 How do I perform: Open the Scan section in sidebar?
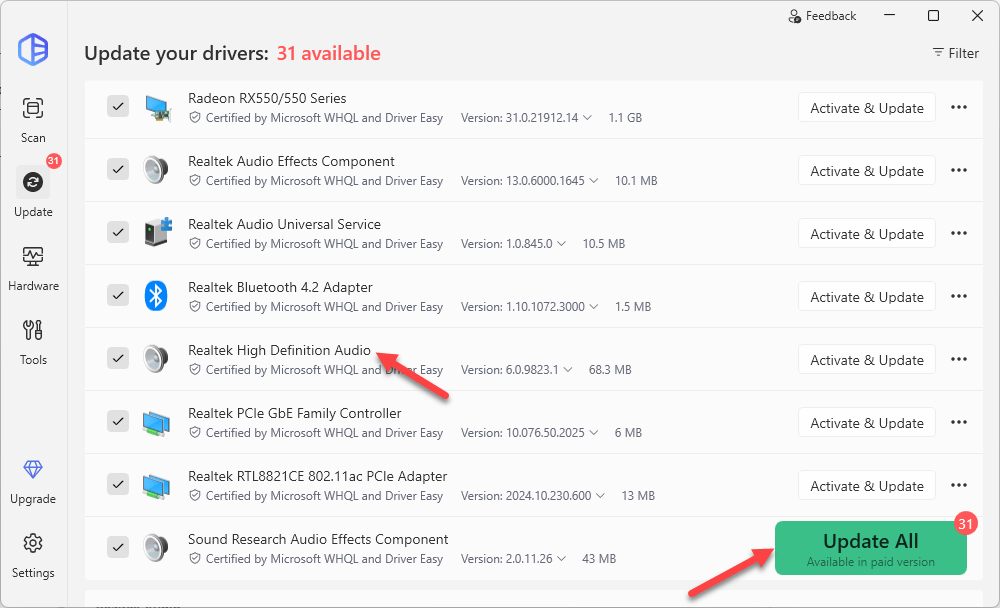(x=33, y=119)
